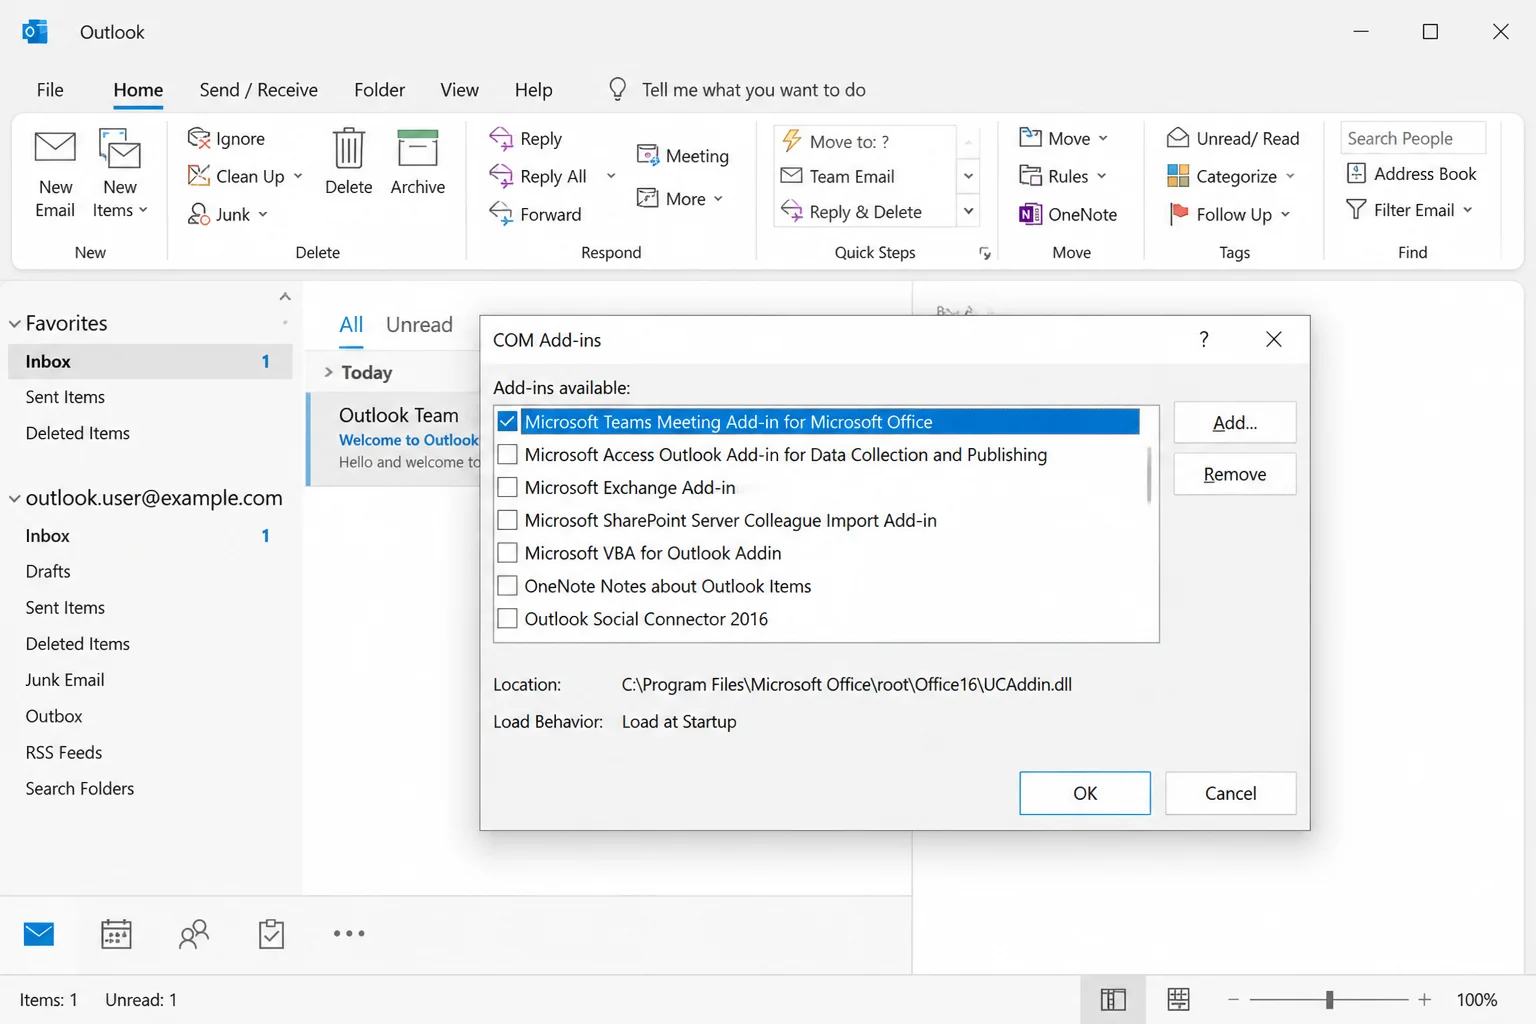
Task: Delete the selected message
Action: 348,162
